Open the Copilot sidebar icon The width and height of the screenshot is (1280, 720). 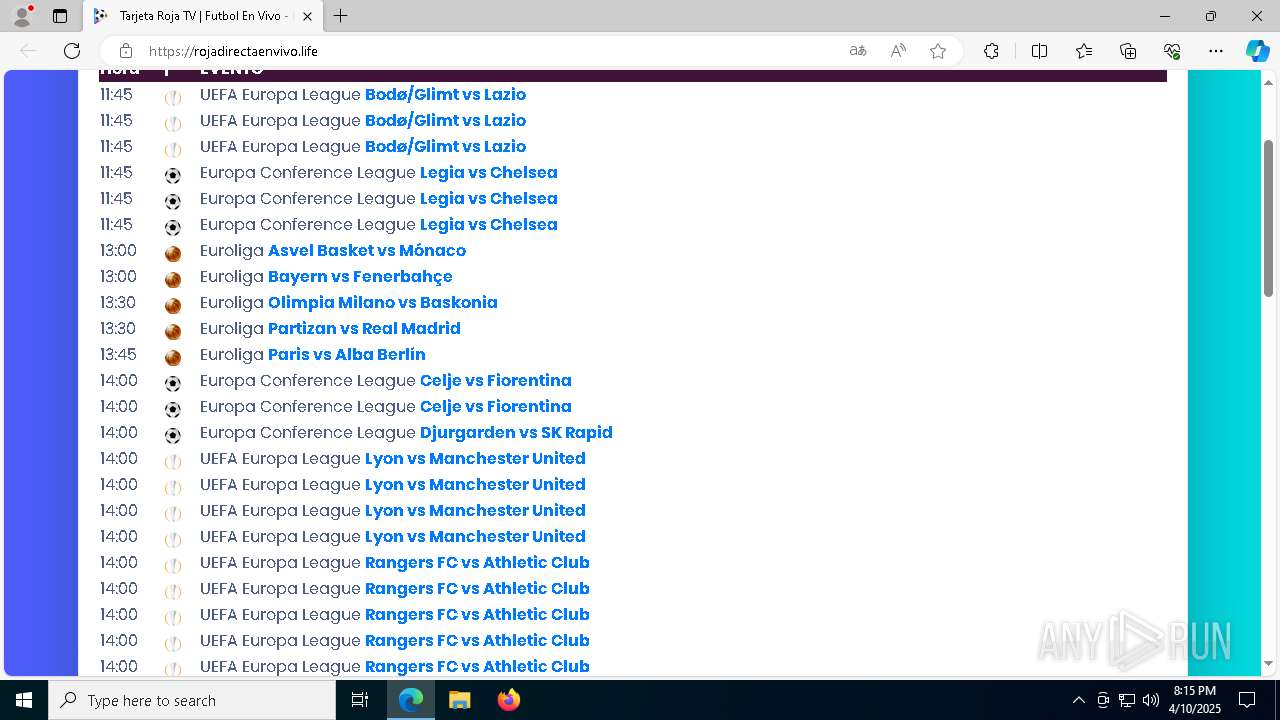pos(1257,51)
